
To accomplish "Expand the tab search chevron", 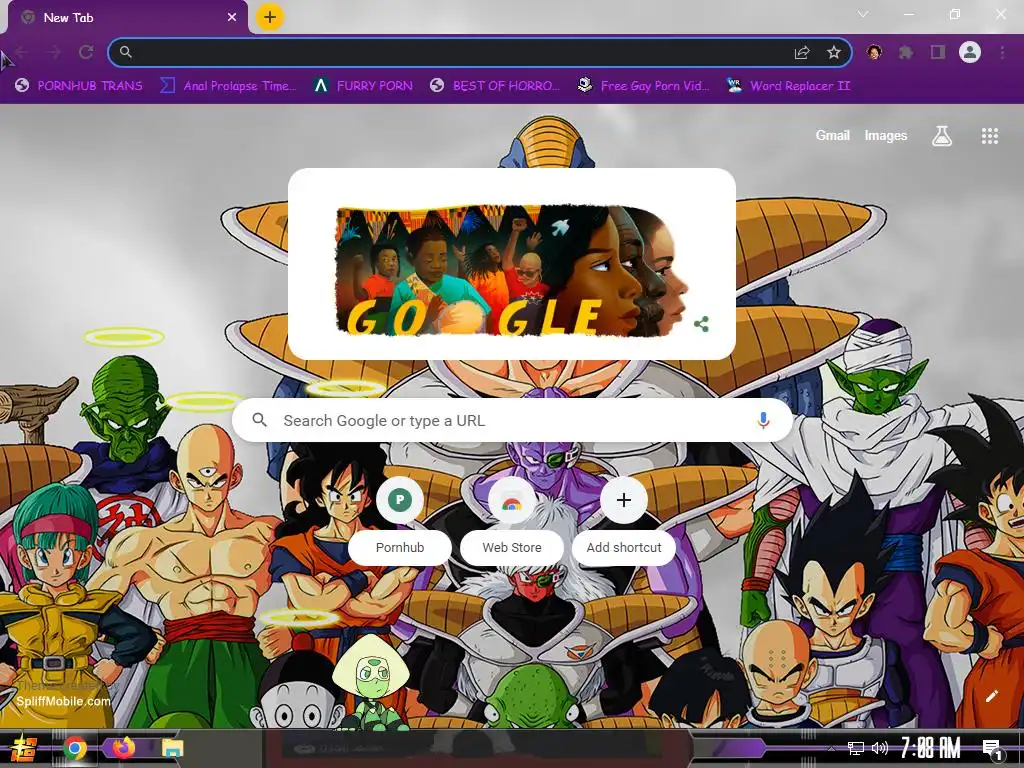I will (x=863, y=14).
